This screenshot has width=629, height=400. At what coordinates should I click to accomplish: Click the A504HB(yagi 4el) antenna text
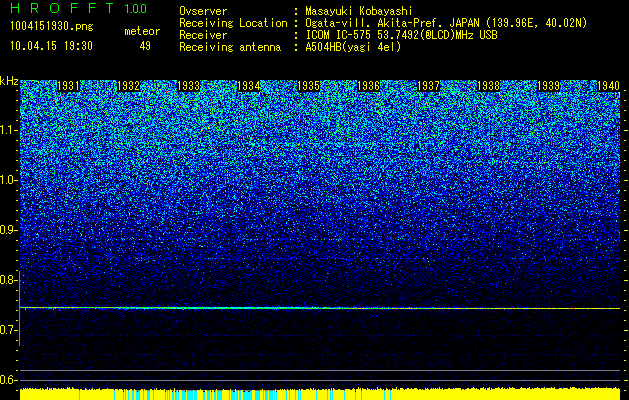[x=353, y=47]
